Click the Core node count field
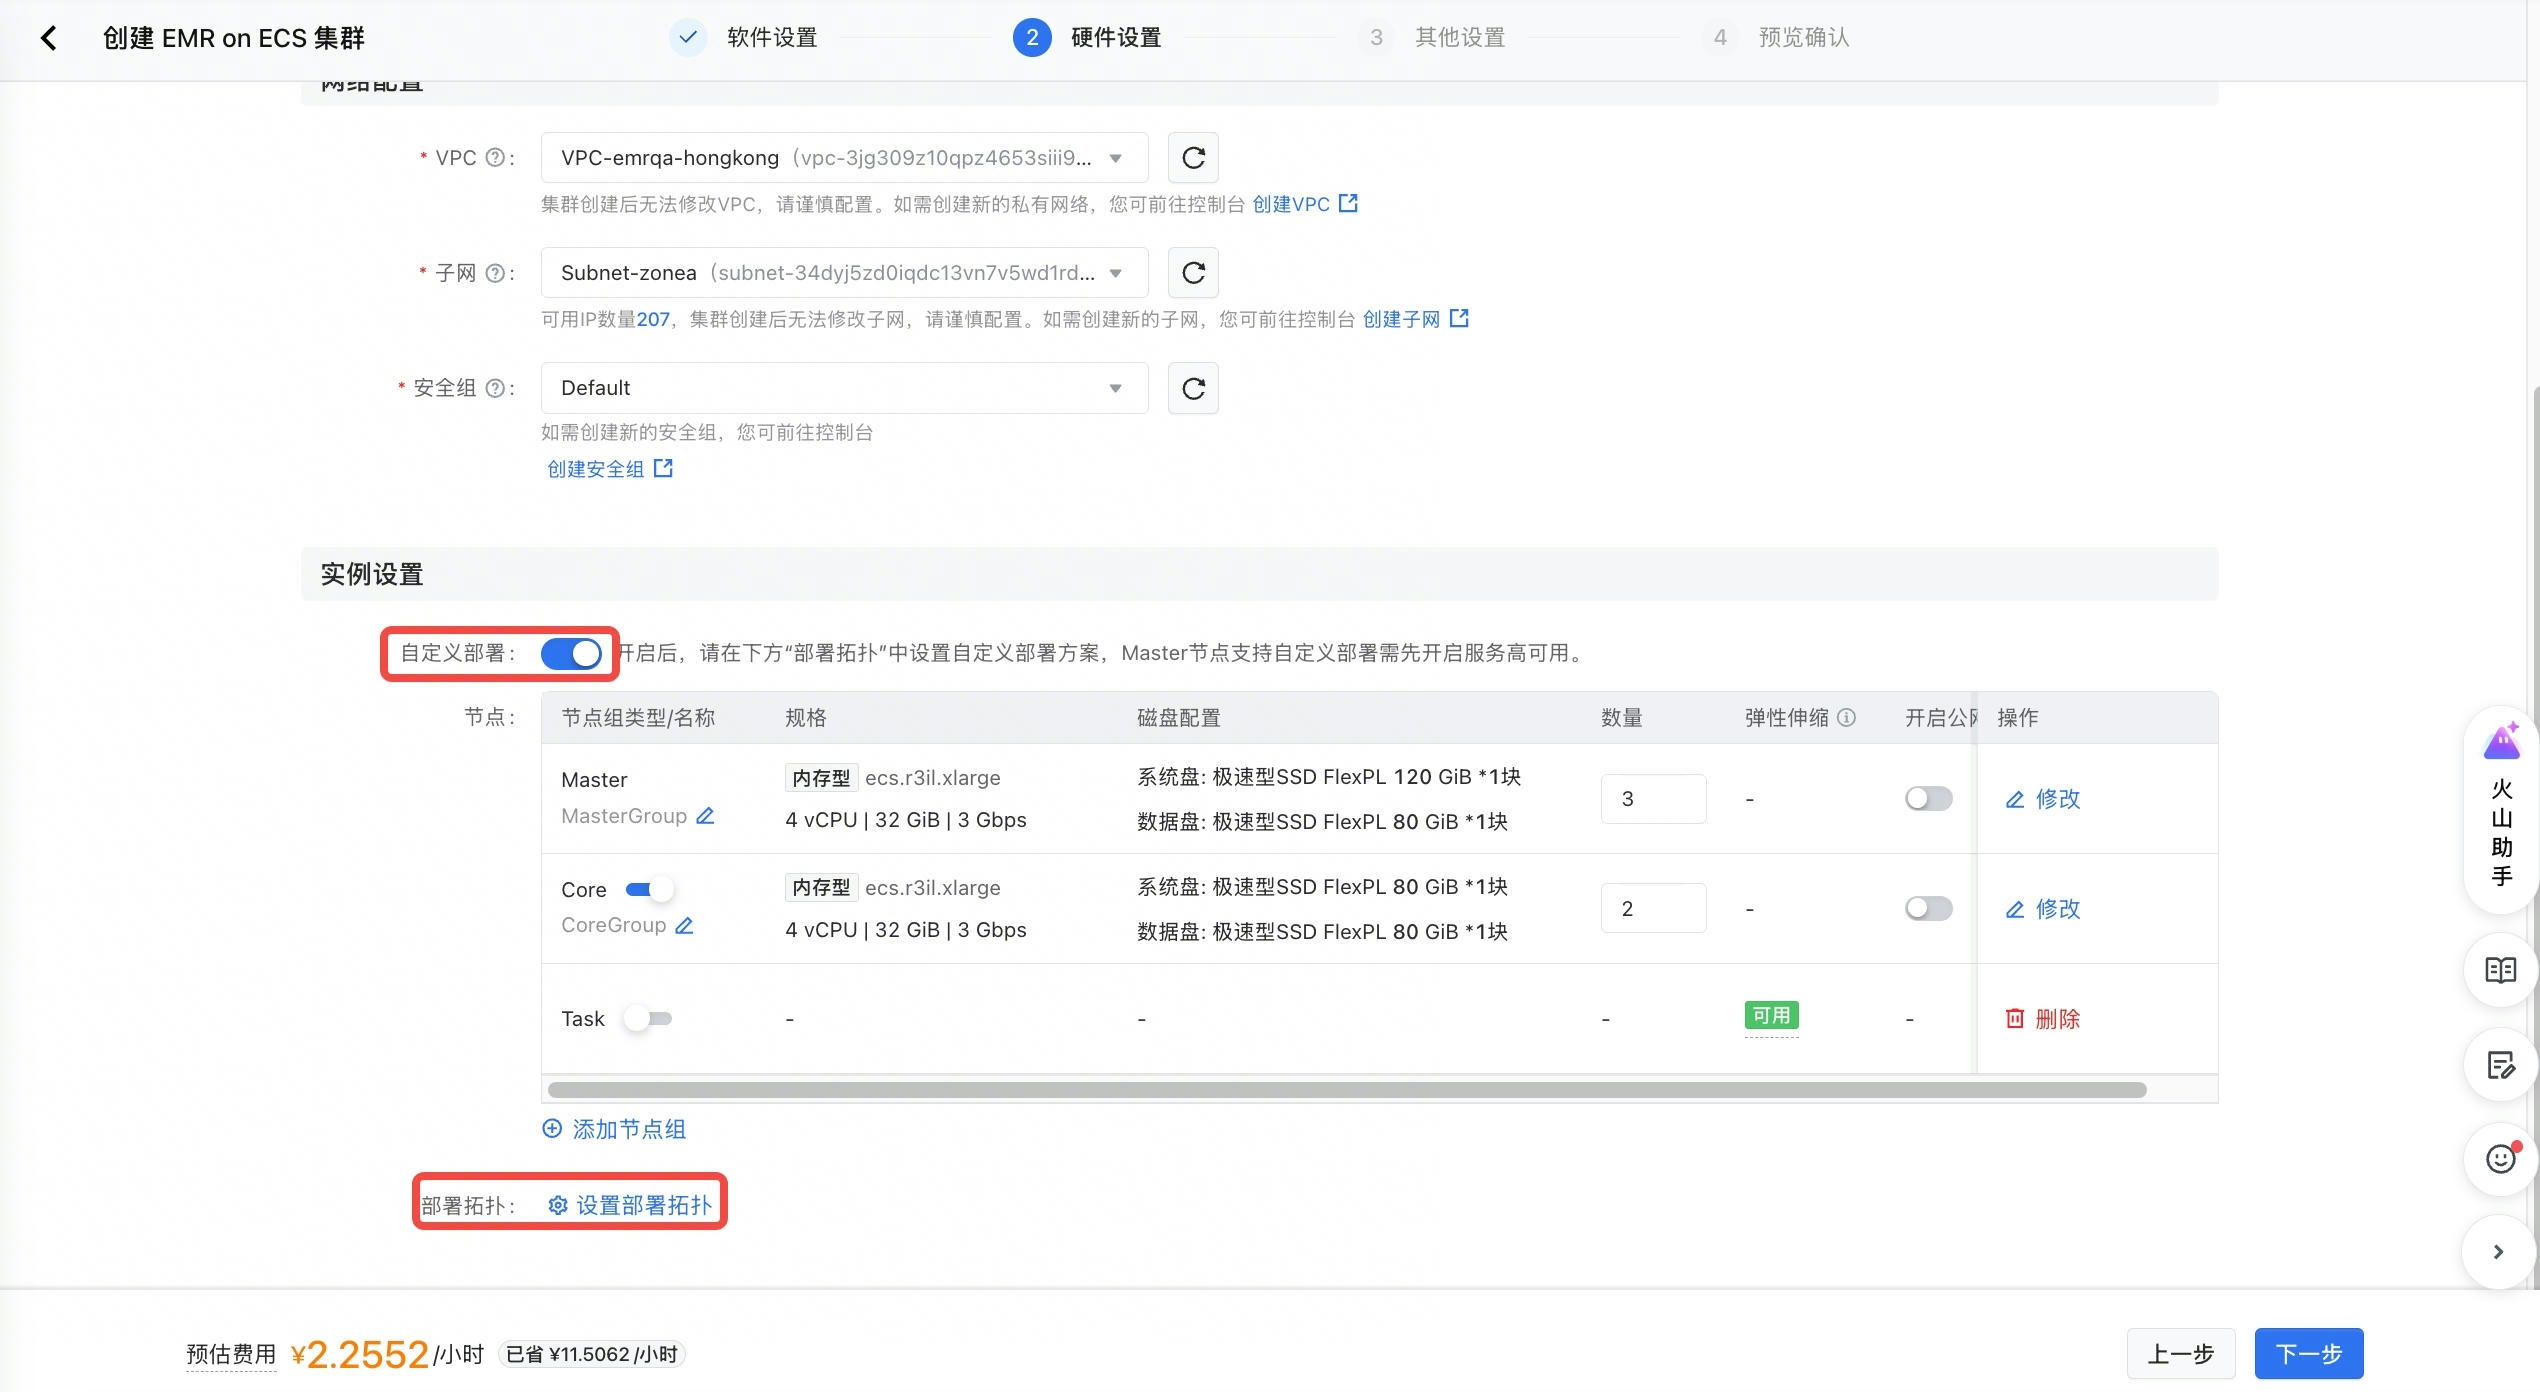Screen dimensions: 2540x1392 [x=1653, y=909]
